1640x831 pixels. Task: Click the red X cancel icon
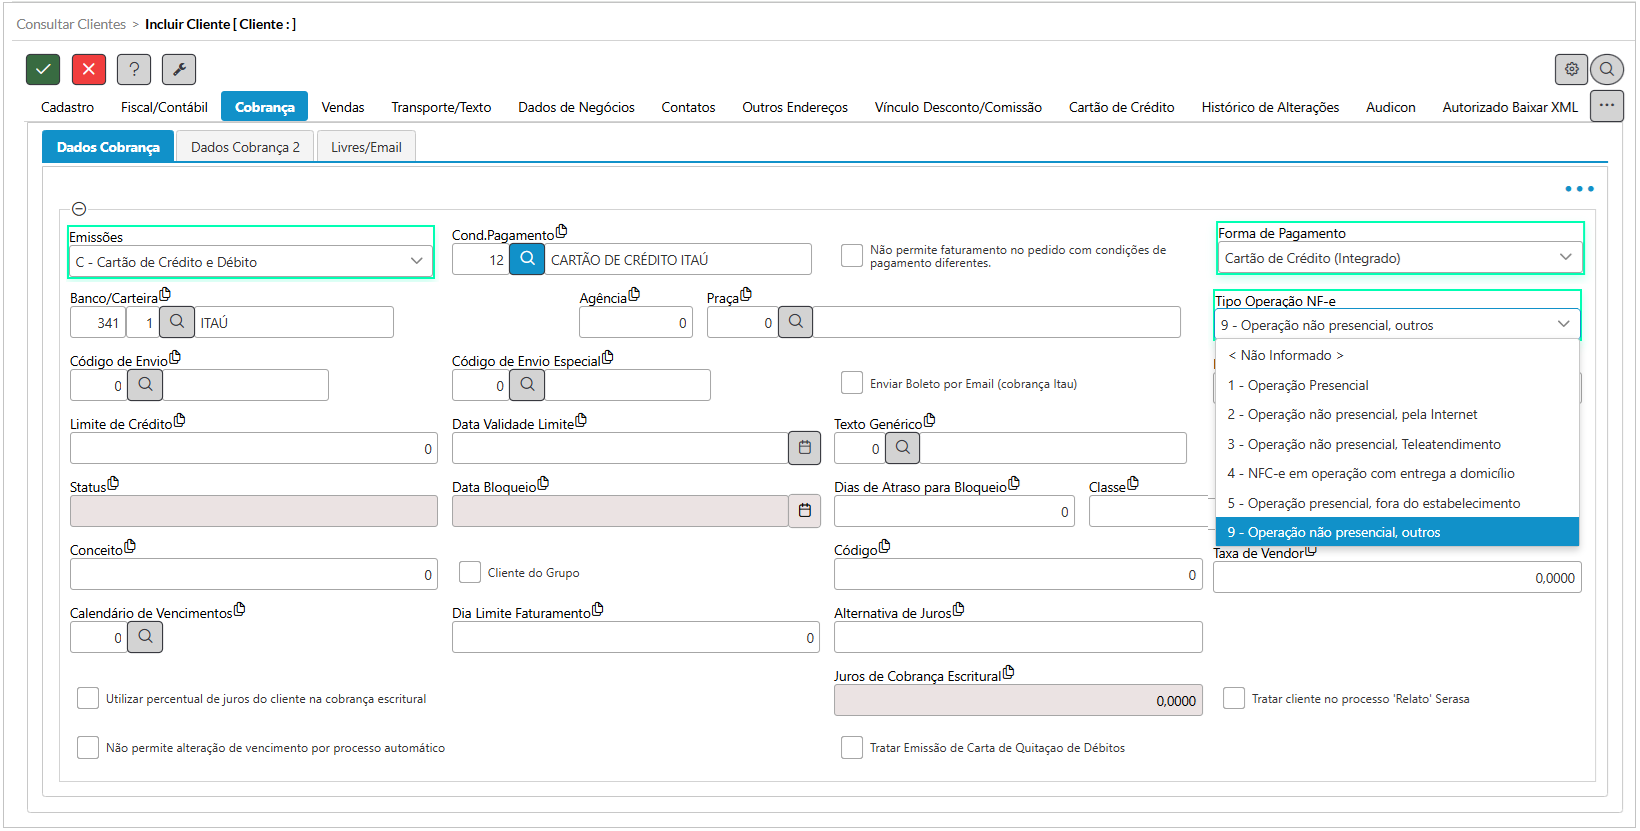point(89,69)
